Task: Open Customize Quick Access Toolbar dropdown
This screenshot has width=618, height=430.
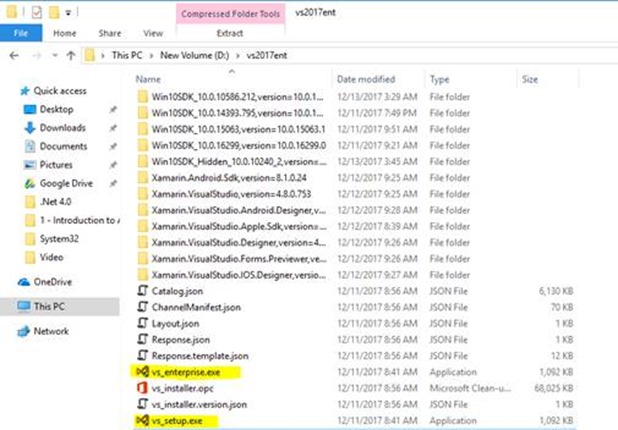Action: [x=68, y=13]
